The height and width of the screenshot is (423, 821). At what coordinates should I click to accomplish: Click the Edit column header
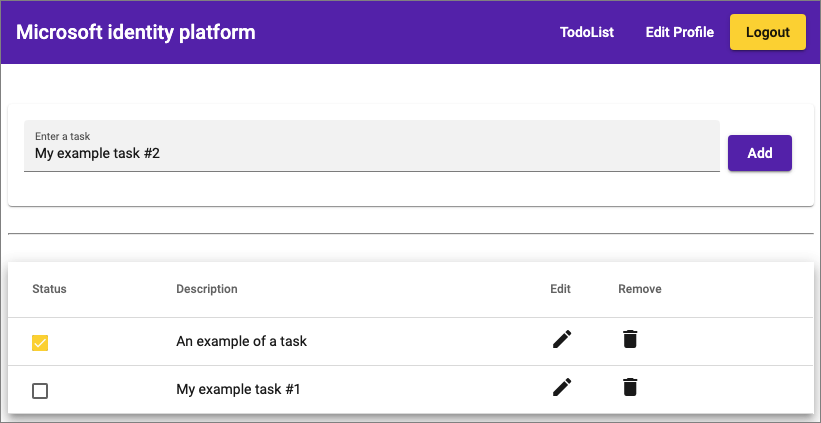click(x=560, y=289)
